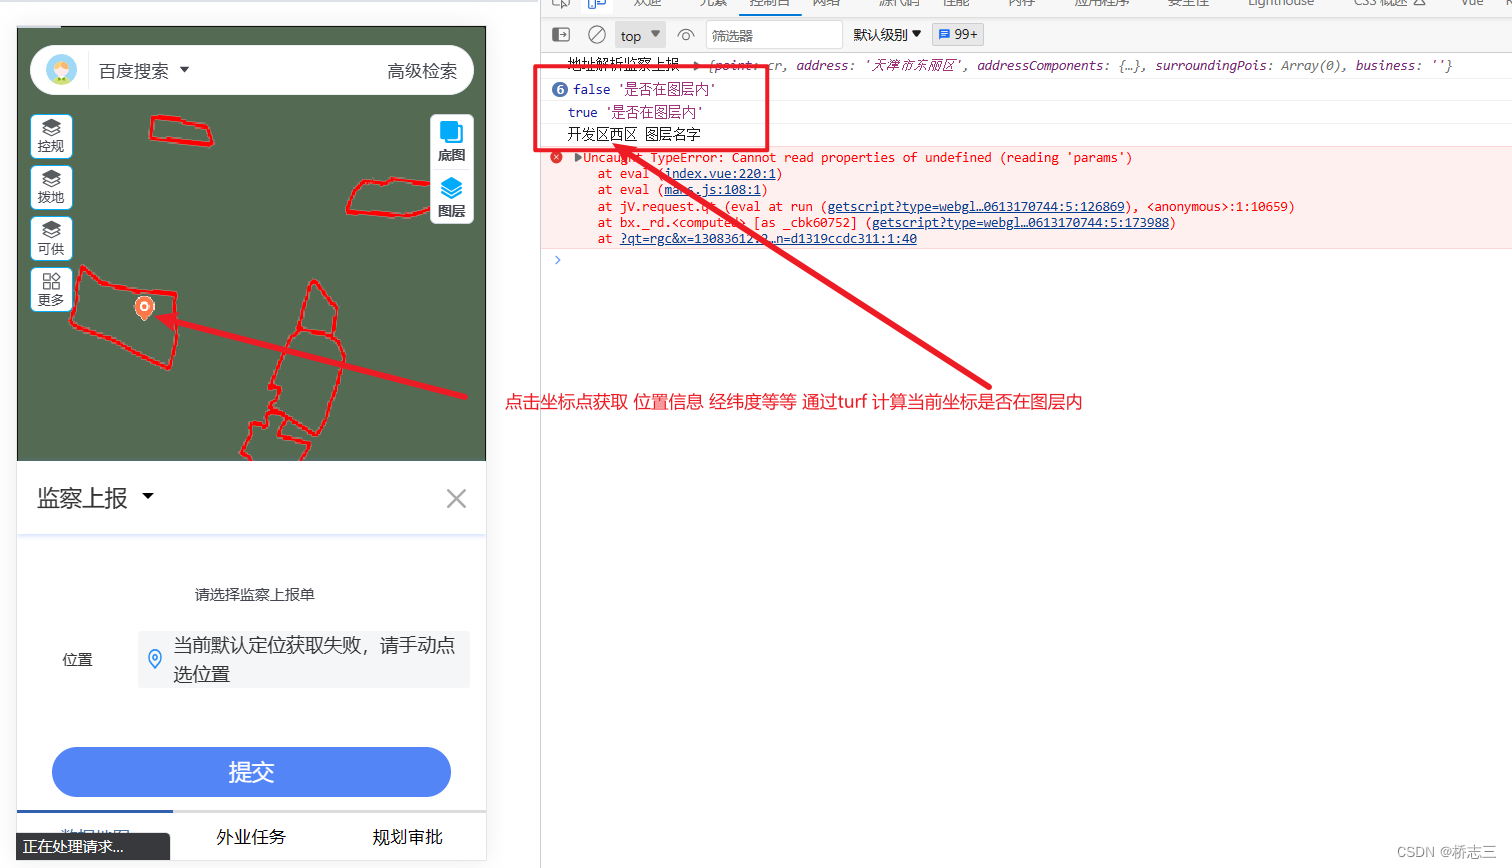Click the red error icon beside TypeError
The width and height of the screenshot is (1512, 868).
(x=557, y=158)
